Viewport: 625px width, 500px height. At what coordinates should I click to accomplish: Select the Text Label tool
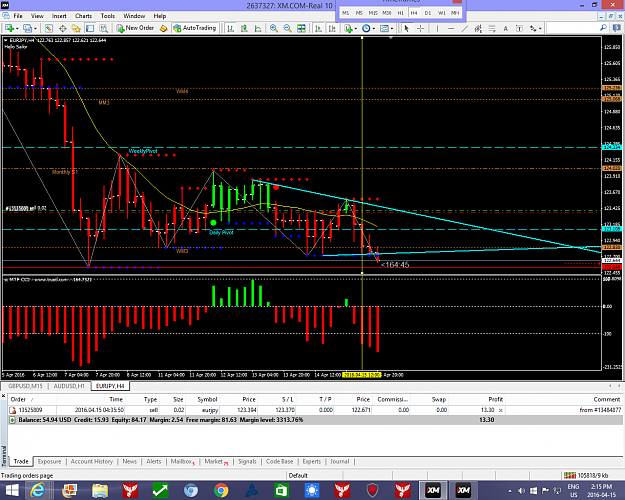(519, 28)
